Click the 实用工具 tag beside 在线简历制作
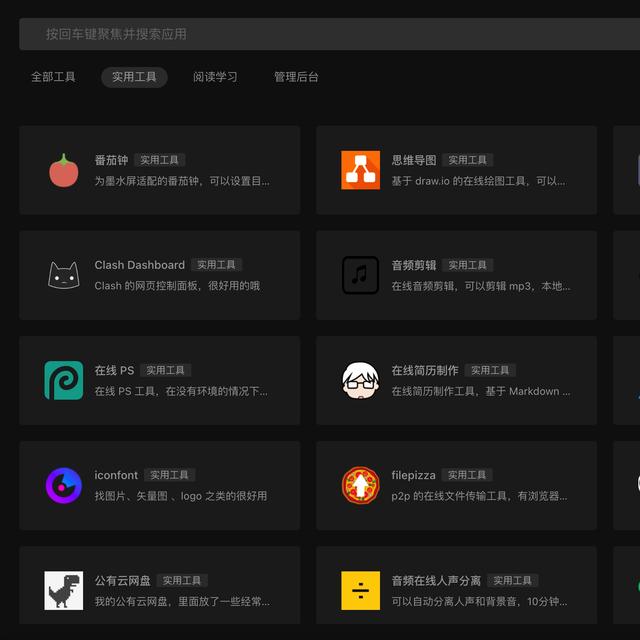 pos(490,370)
